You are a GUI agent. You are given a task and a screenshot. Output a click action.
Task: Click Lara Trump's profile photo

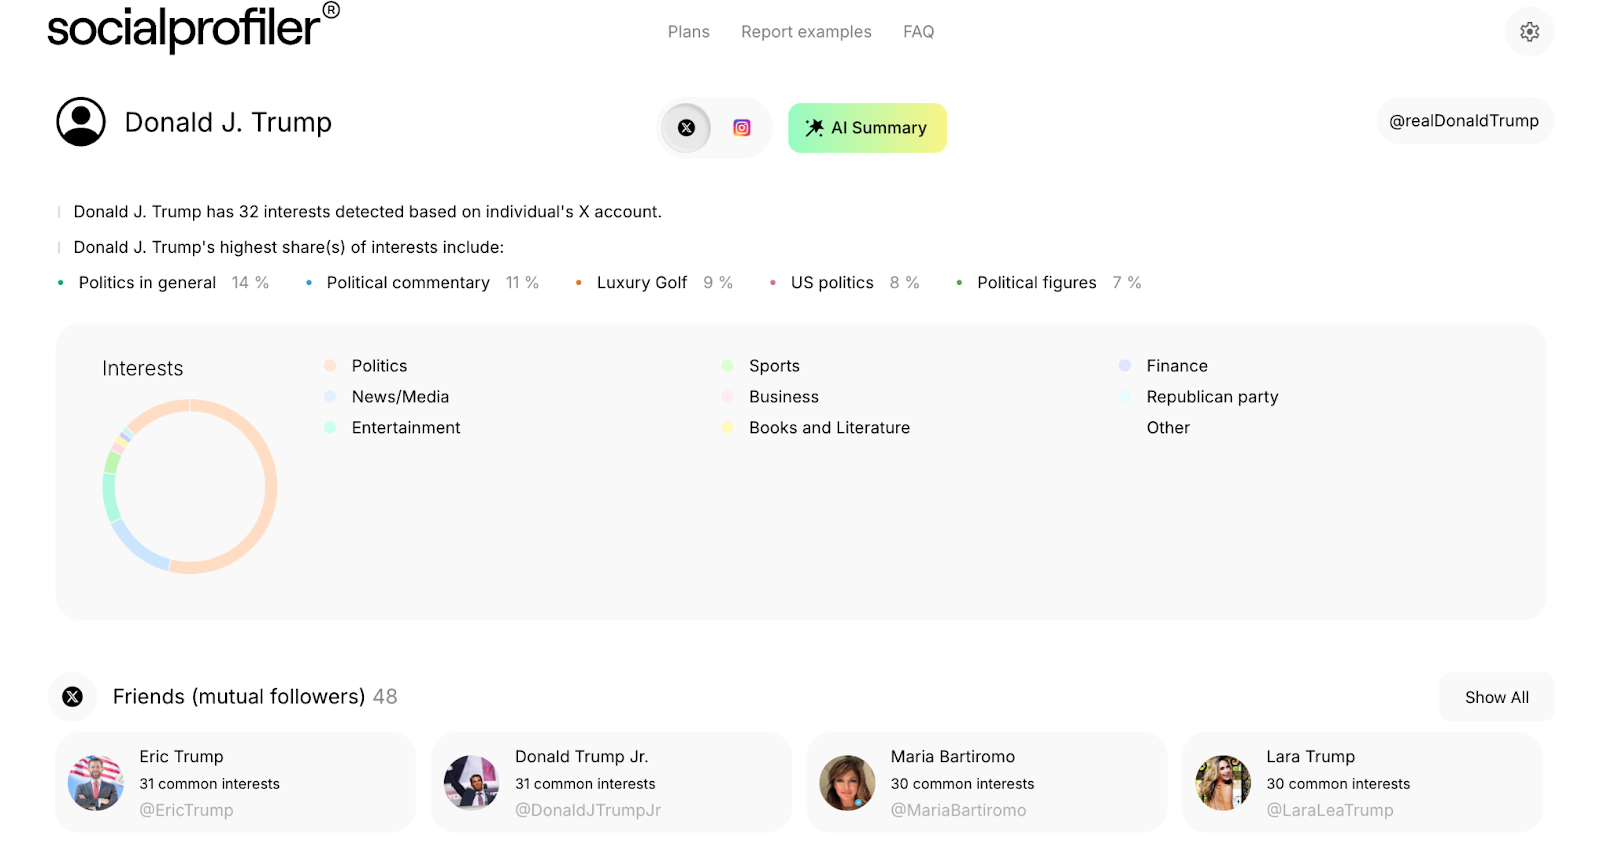click(1223, 783)
